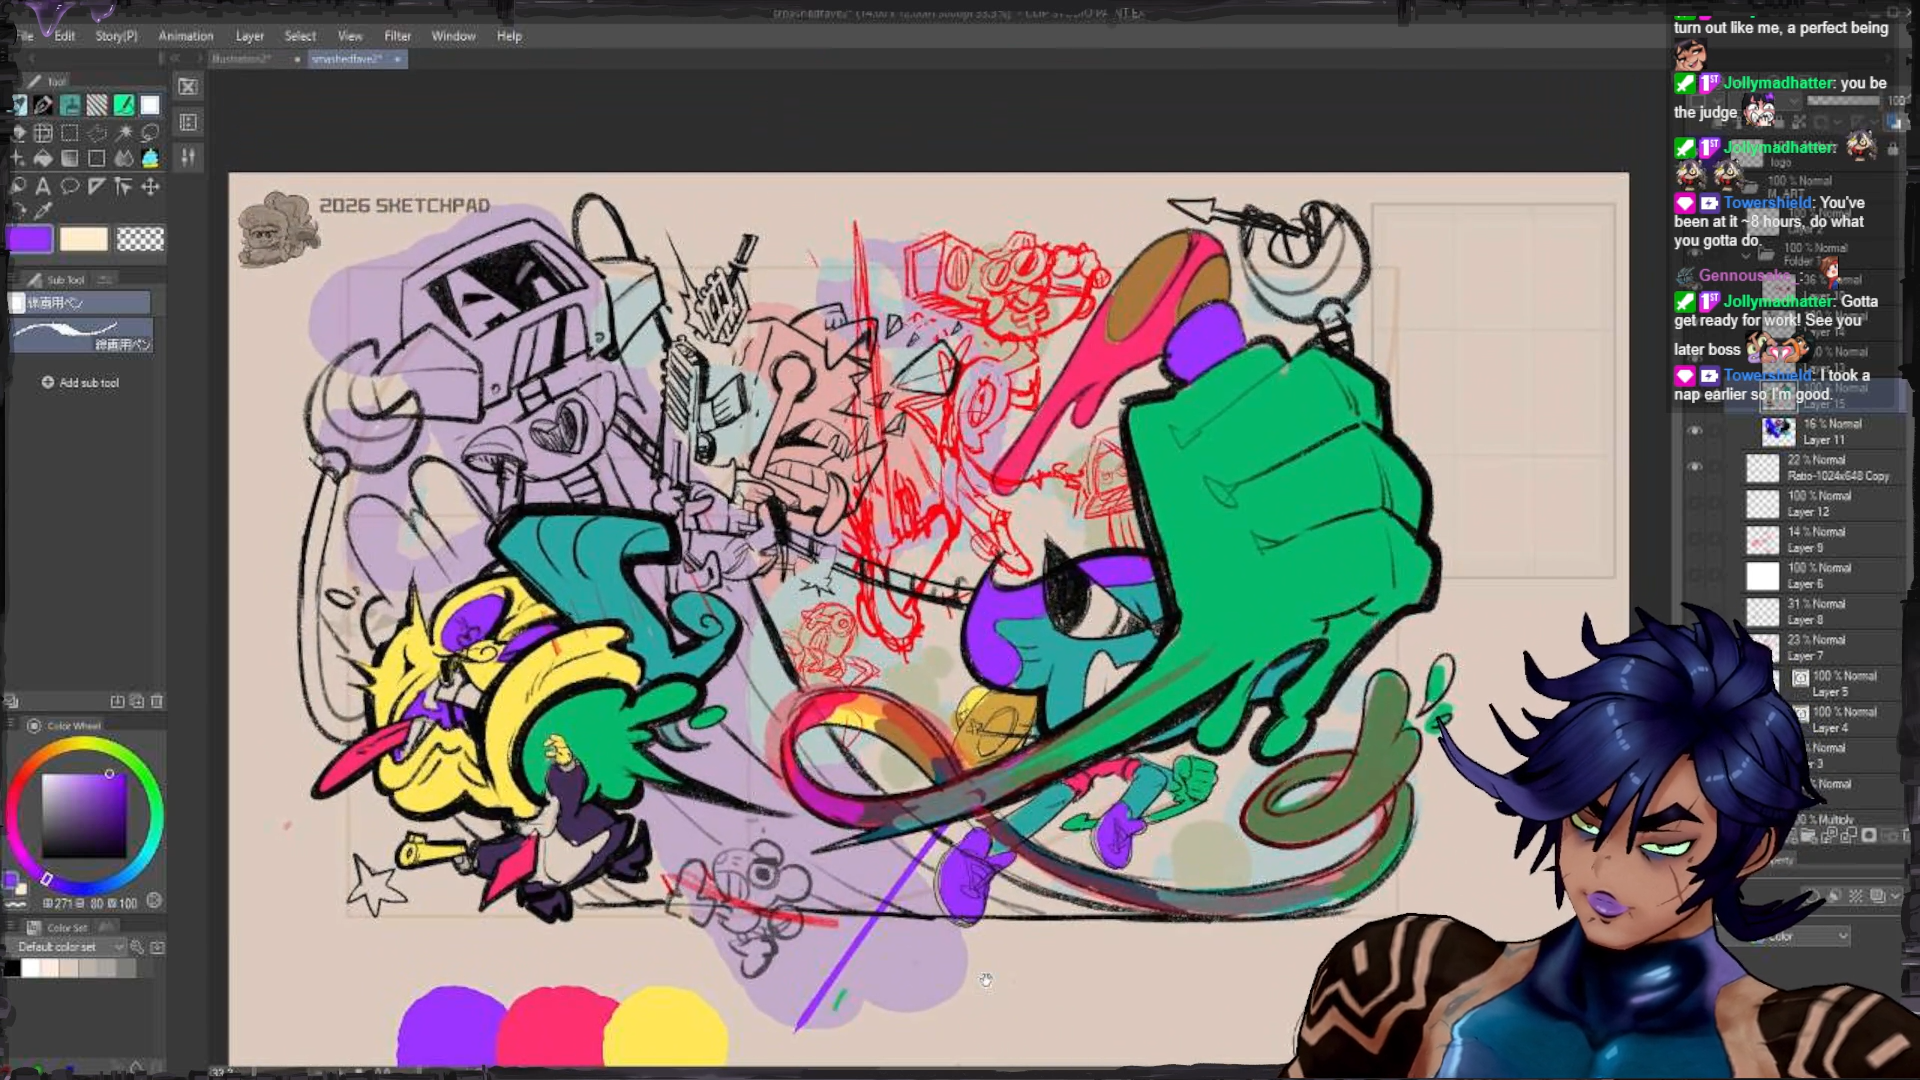Image resolution: width=1920 pixels, height=1080 pixels.
Task: Click the trash icon in sub tool panel
Action: pyautogui.click(x=156, y=701)
